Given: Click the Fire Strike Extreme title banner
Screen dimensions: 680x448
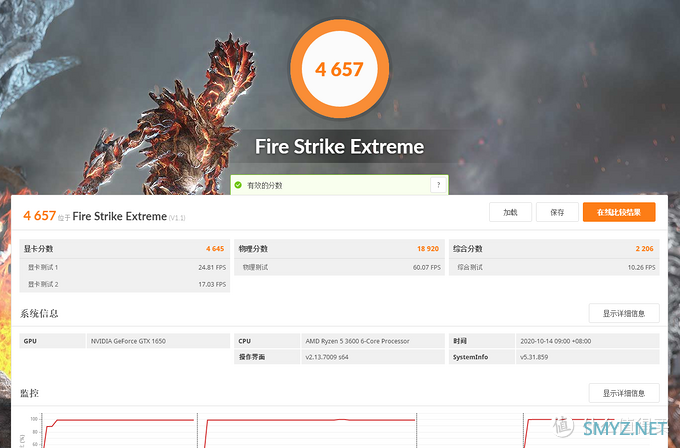Looking at the screenshot, I should [x=339, y=147].
